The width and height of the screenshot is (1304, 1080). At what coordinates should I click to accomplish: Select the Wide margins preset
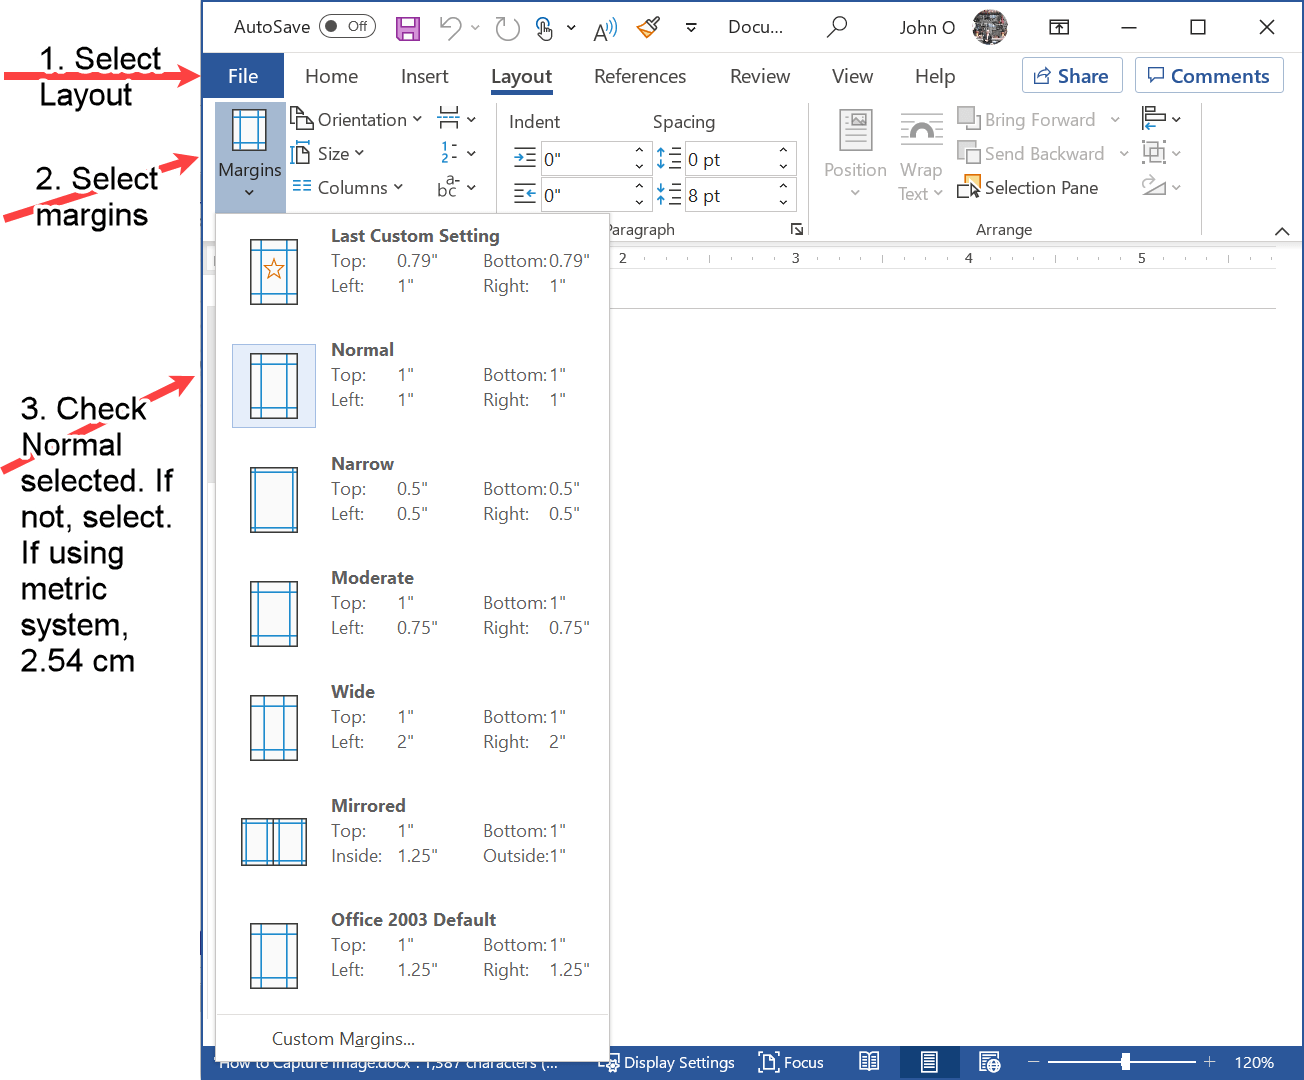tap(412, 727)
